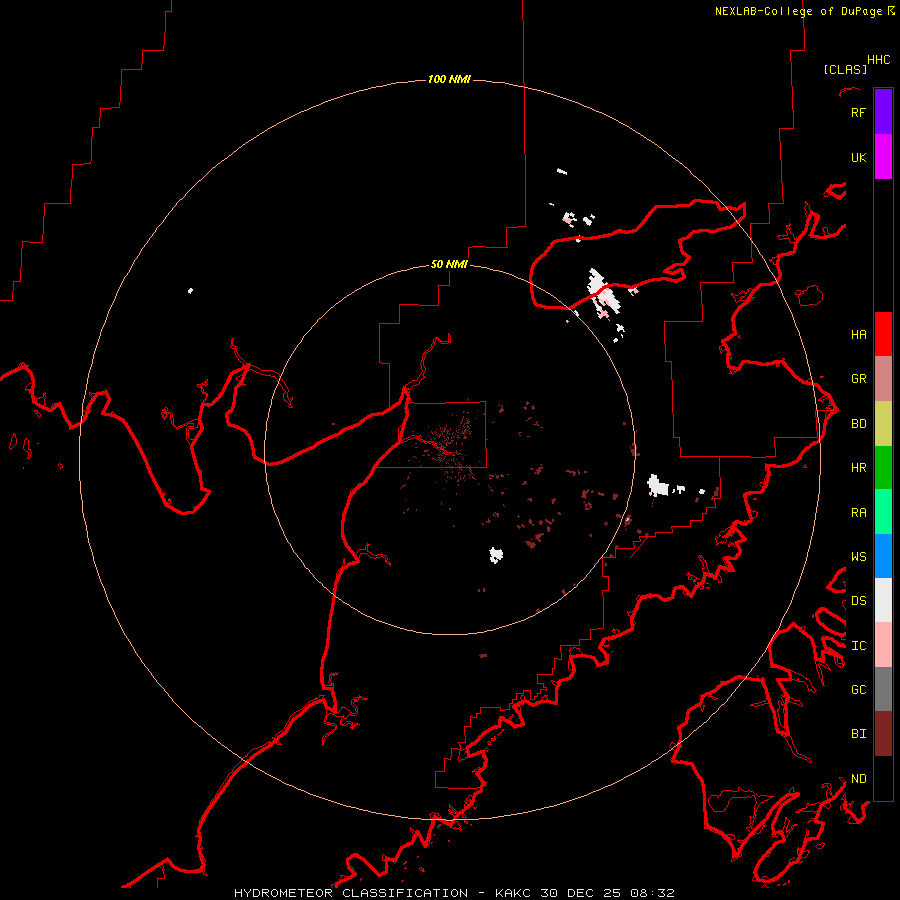Click the ND legend label
Screen dimensions: 900x900
click(858, 778)
